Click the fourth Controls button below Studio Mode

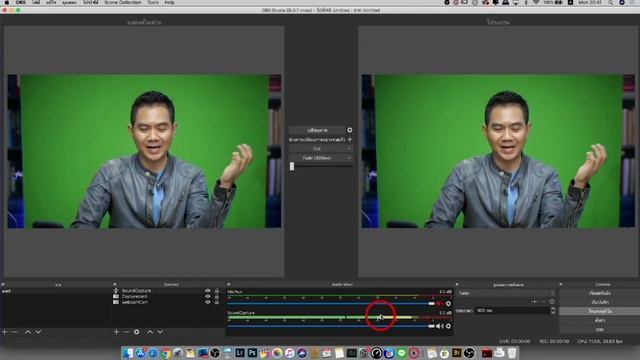coord(600,320)
